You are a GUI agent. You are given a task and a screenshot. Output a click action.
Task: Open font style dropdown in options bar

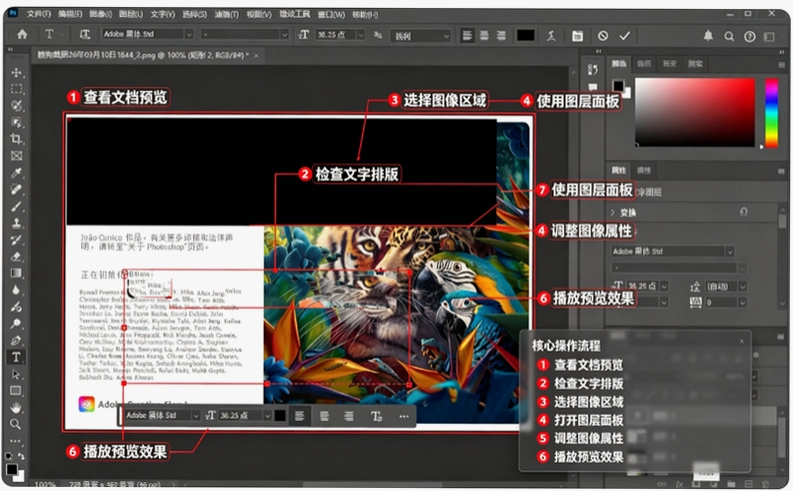284,34
